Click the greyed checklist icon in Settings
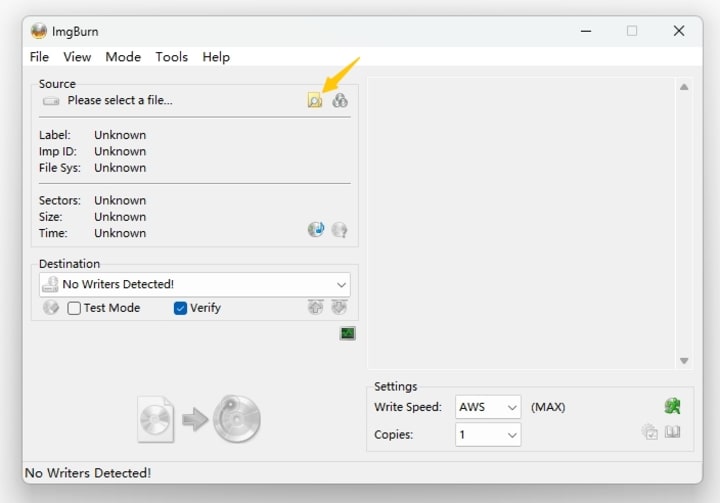Screen dimensions: 720x503 coord(649,432)
